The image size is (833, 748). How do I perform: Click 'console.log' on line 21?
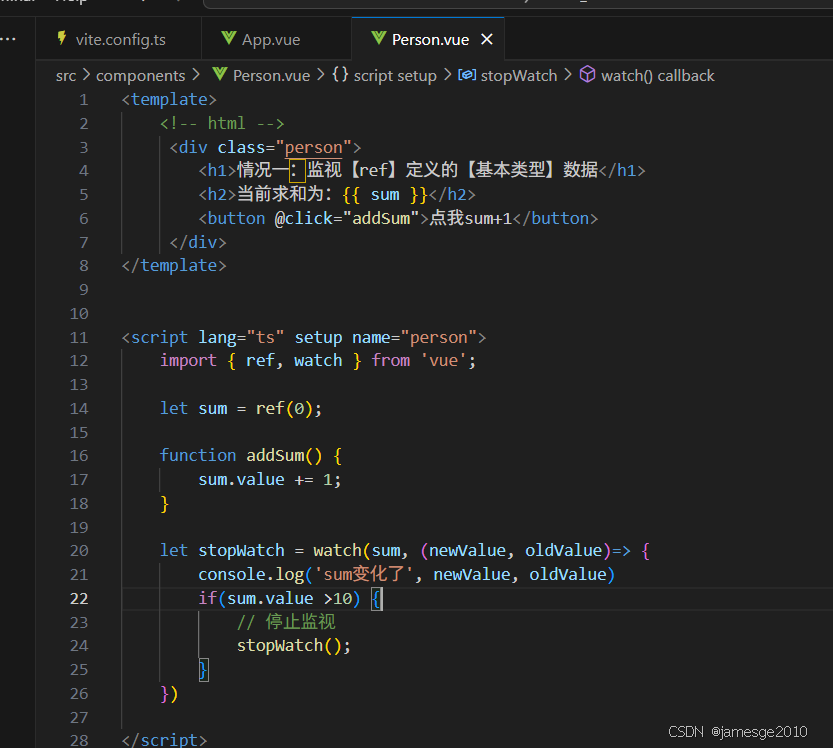pos(251,575)
